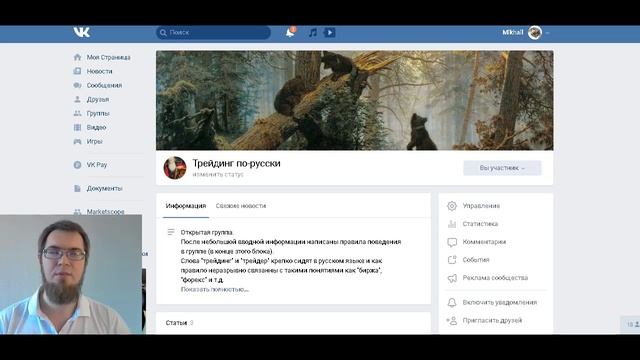This screenshot has height=360, width=640.
Task: Click the Управление gear icon
Action: tap(452, 206)
